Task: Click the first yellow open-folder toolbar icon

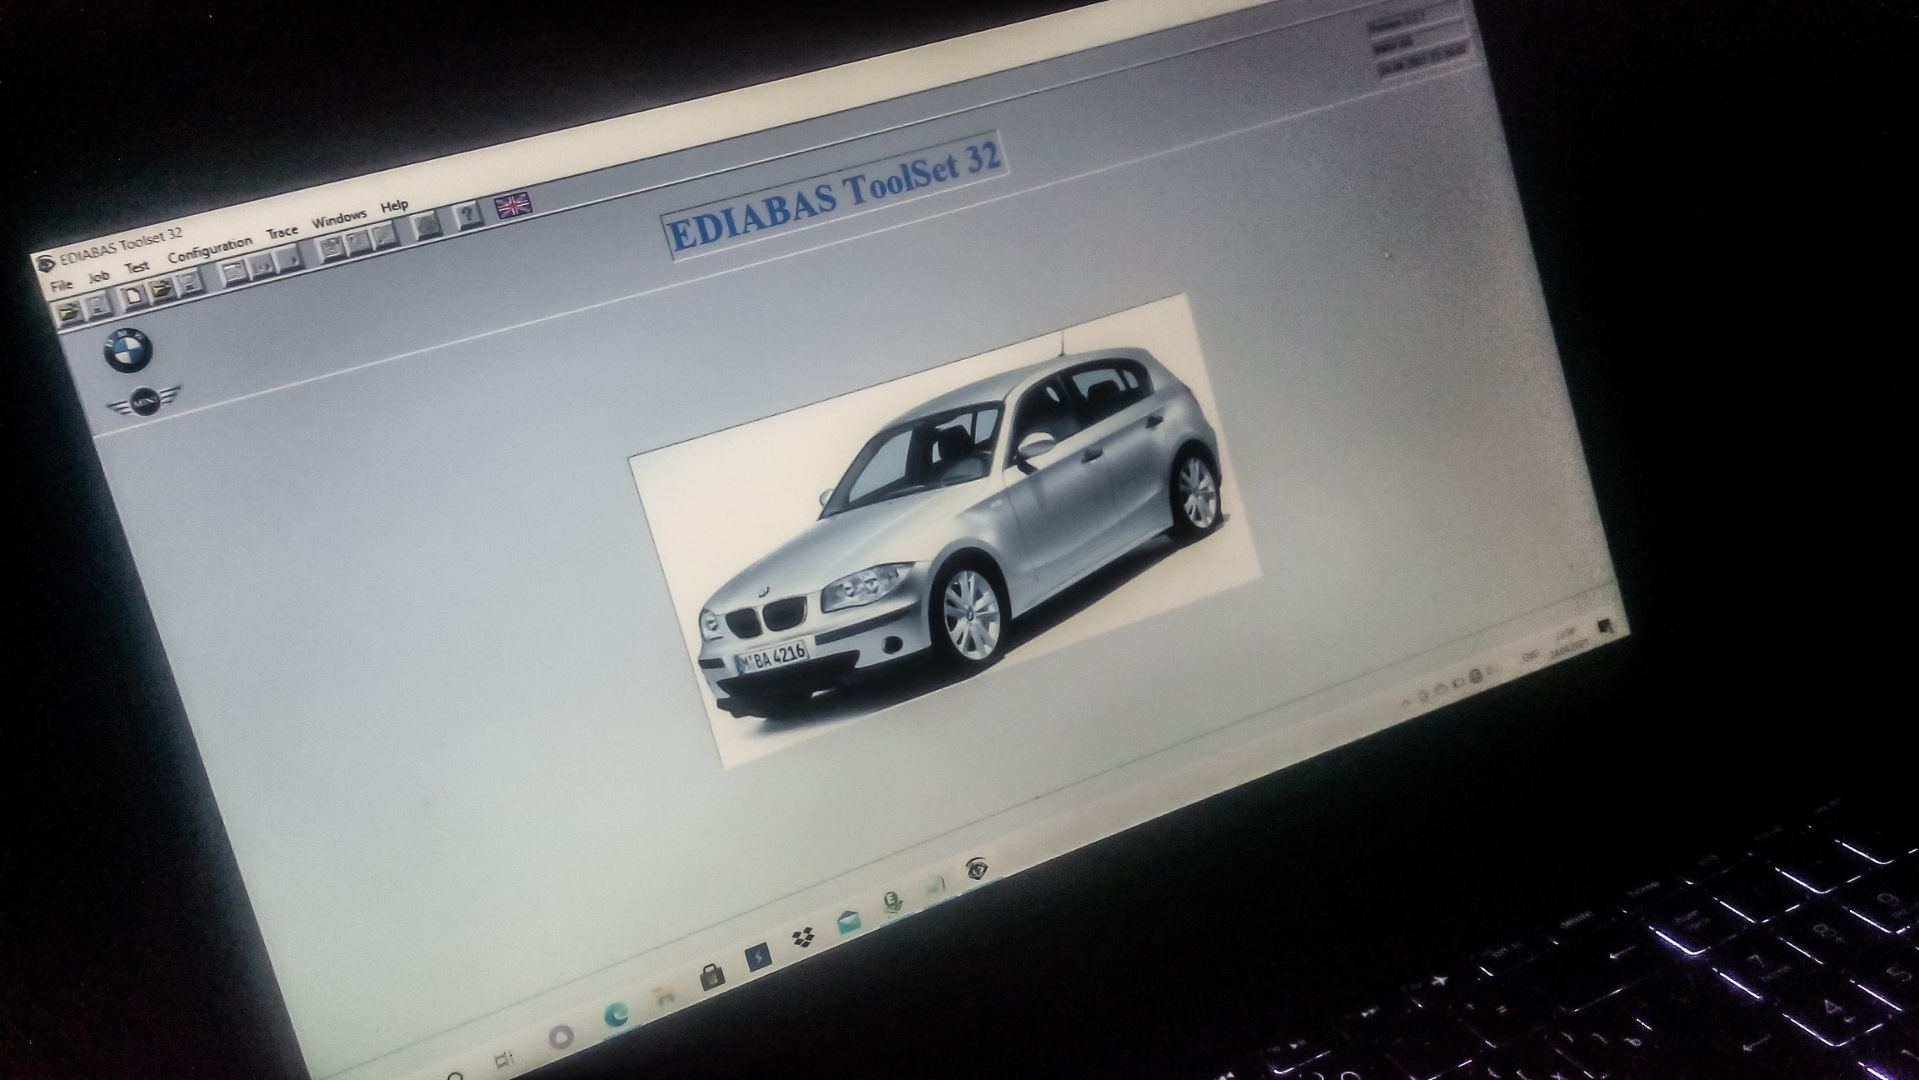Action: [69, 312]
